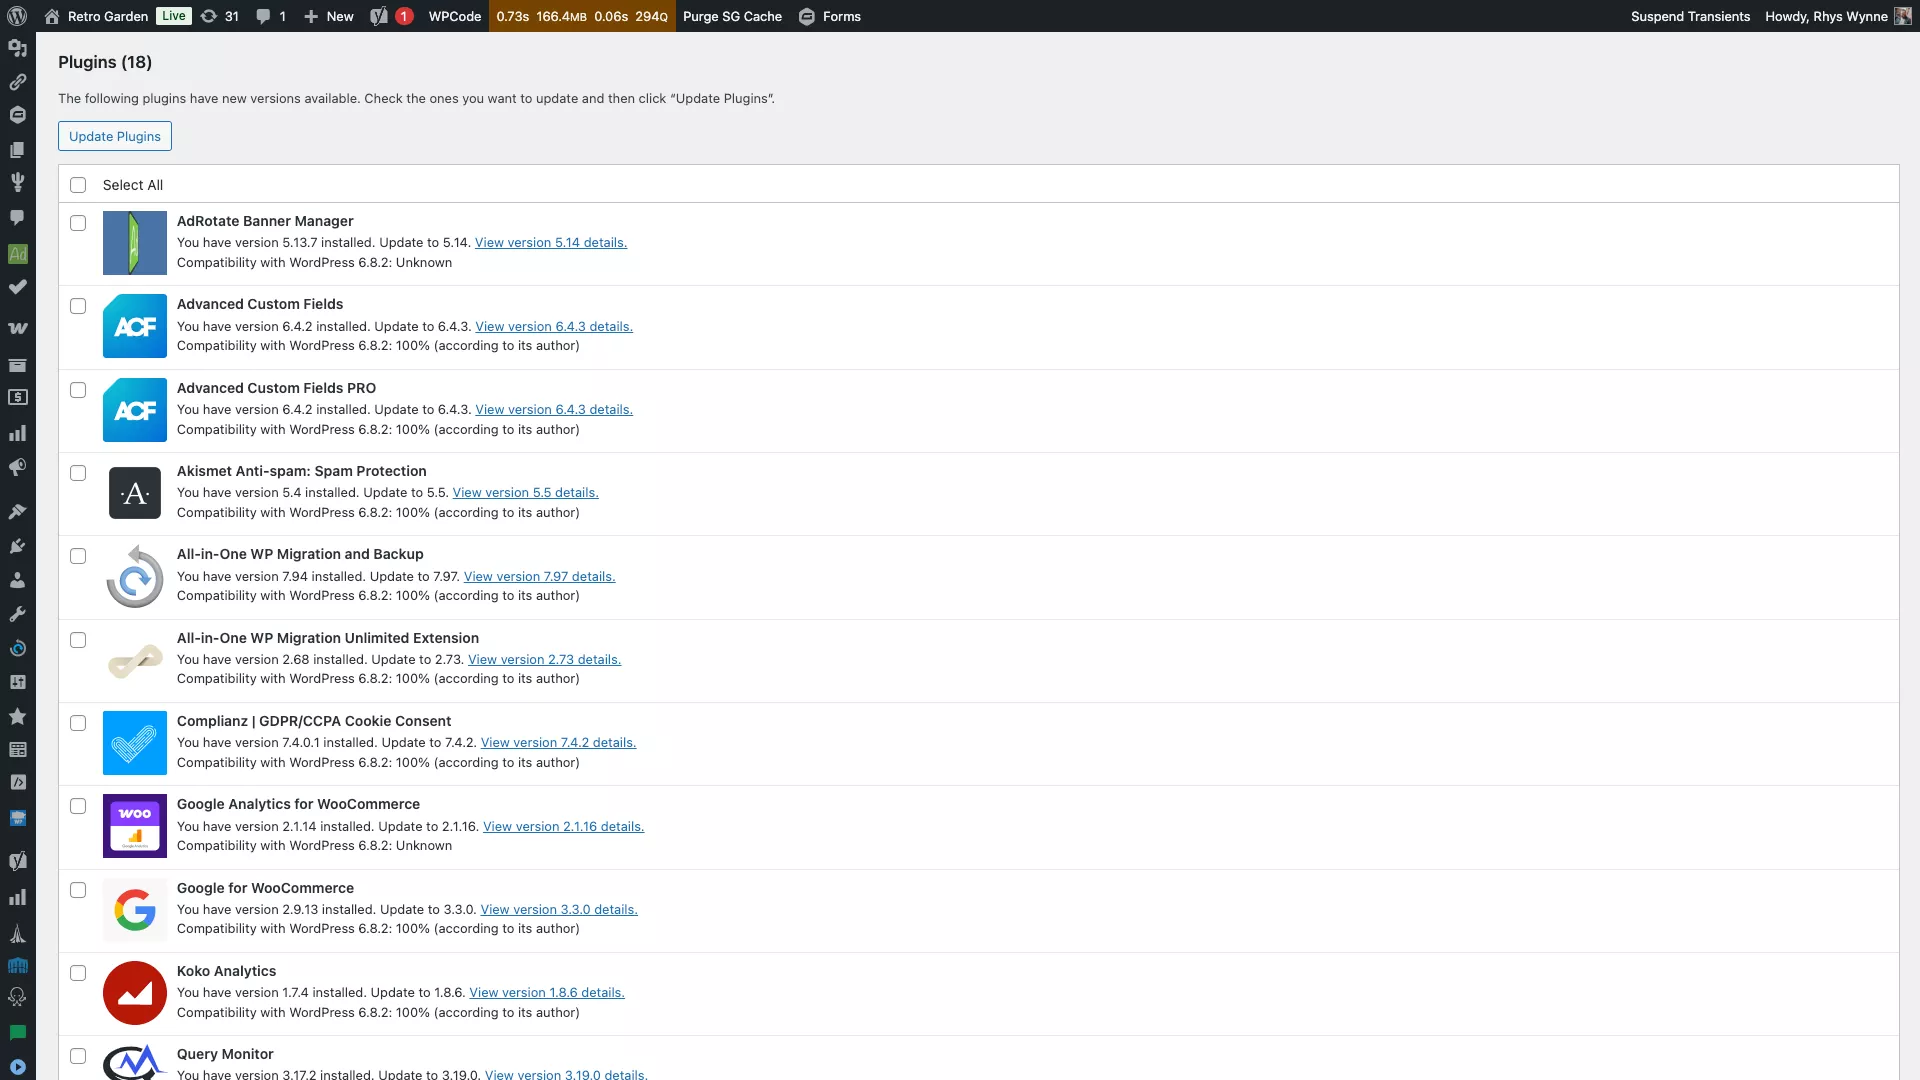Open the comments bubble showing 1
Screen dimensions: 1920x1080
(x=268, y=17)
